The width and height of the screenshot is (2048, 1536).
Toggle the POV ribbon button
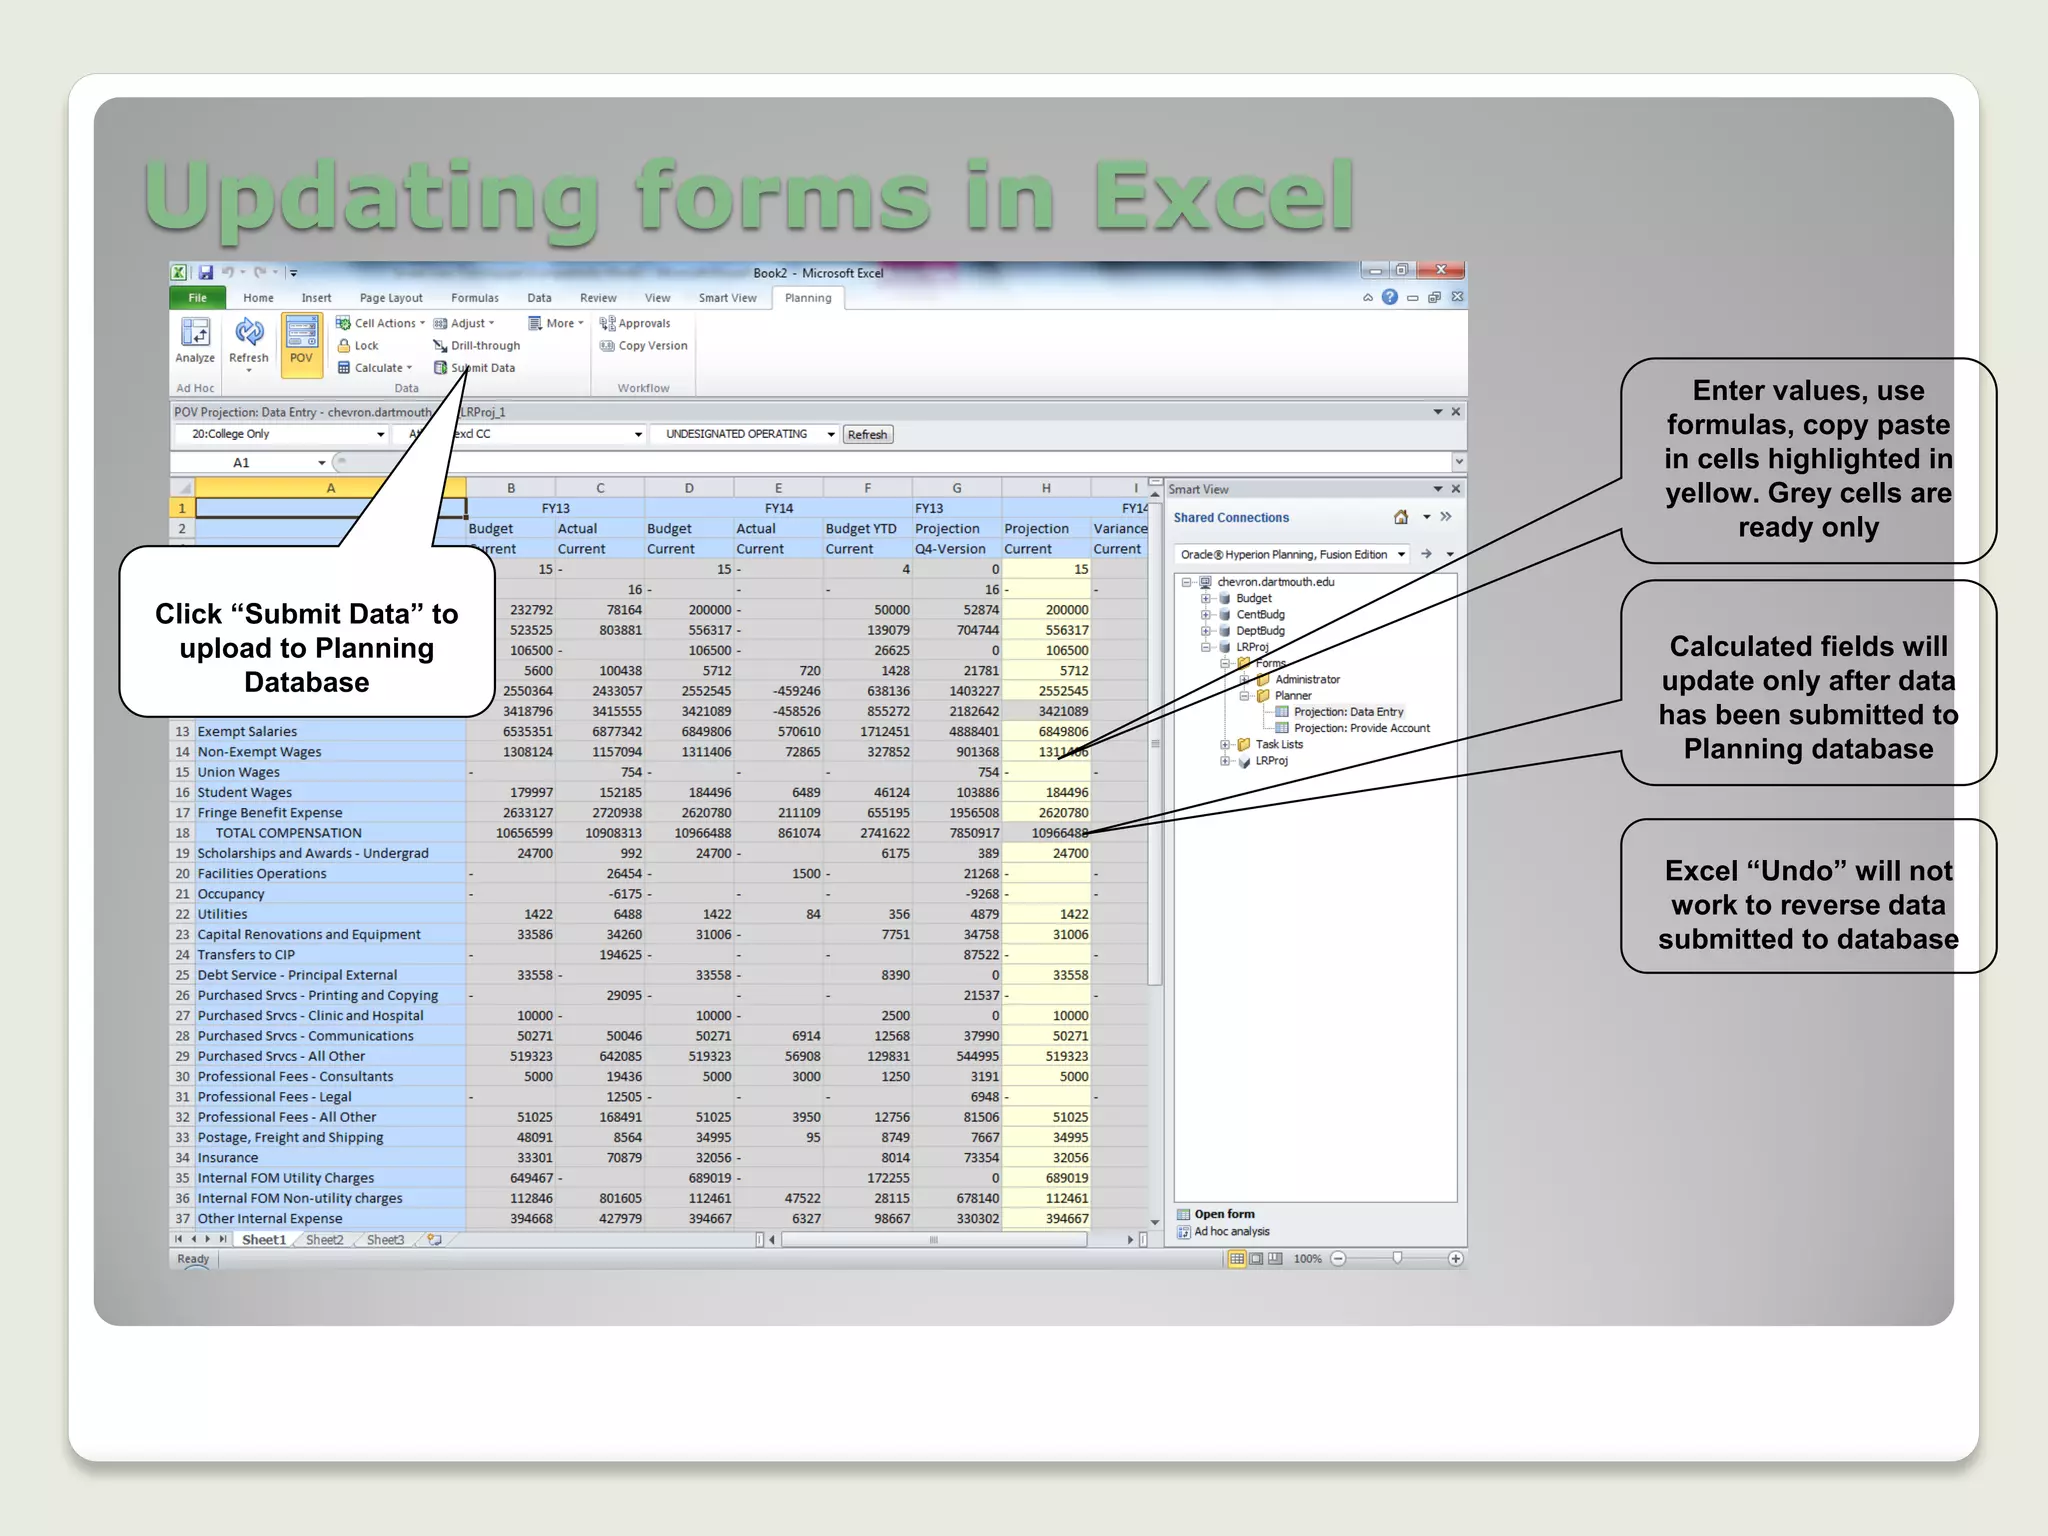301,344
